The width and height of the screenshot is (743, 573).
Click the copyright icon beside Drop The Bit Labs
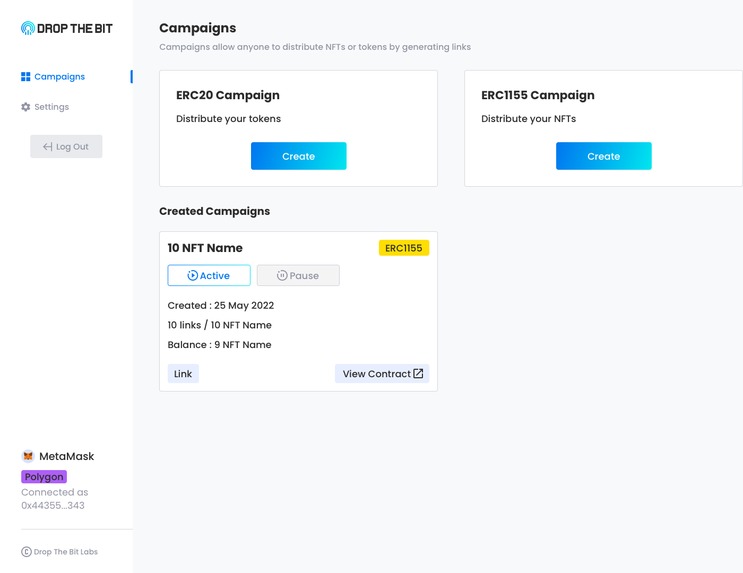[26, 552]
